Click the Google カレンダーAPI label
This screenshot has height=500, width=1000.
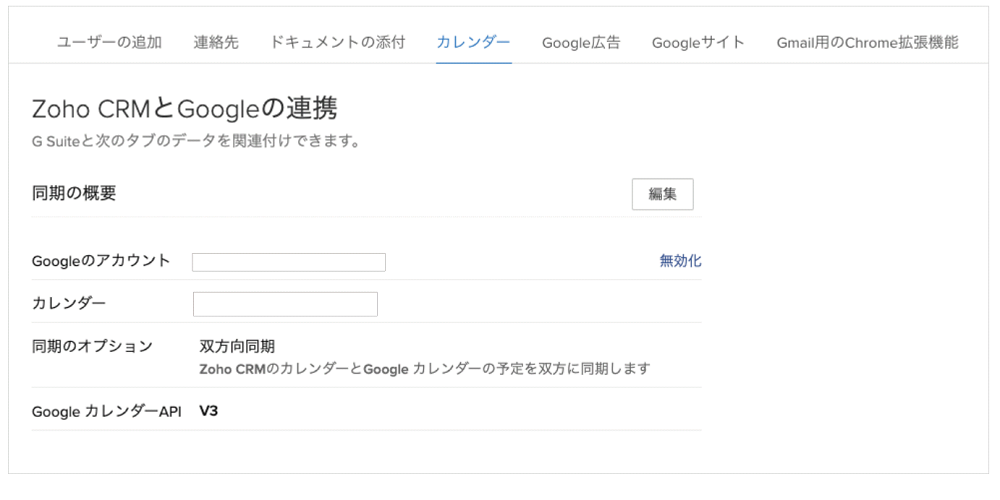[x=107, y=412]
